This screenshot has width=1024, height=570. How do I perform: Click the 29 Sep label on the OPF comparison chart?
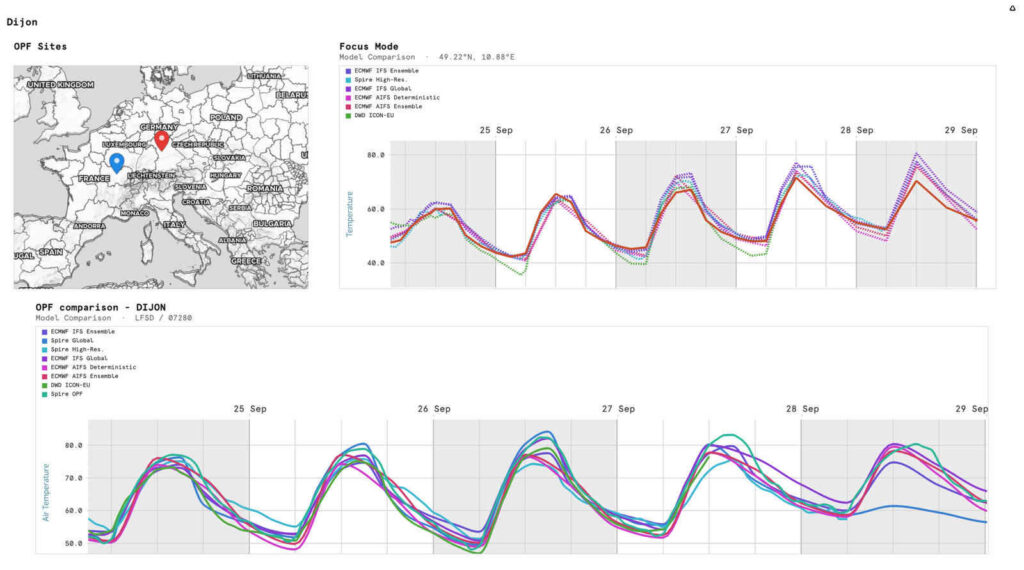[x=972, y=409]
